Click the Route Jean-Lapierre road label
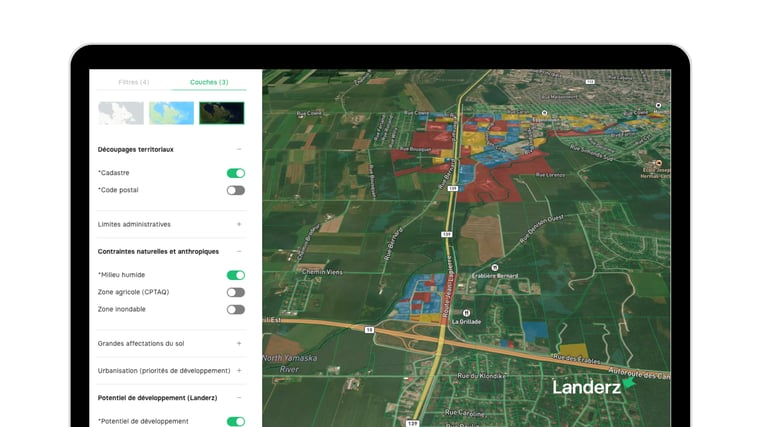Image resolution: width=760 pixels, height=427 pixels. coord(448,286)
